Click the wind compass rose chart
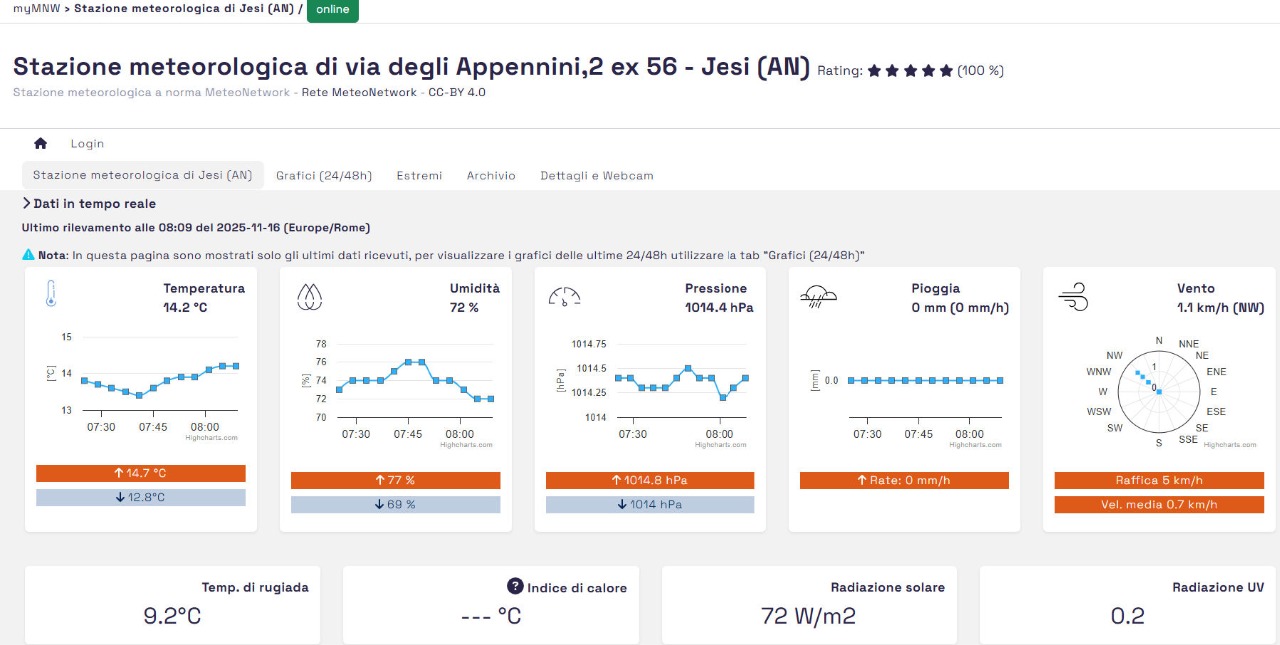Image resolution: width=1280 pixels, height=645 pixels. (1159, 391)
